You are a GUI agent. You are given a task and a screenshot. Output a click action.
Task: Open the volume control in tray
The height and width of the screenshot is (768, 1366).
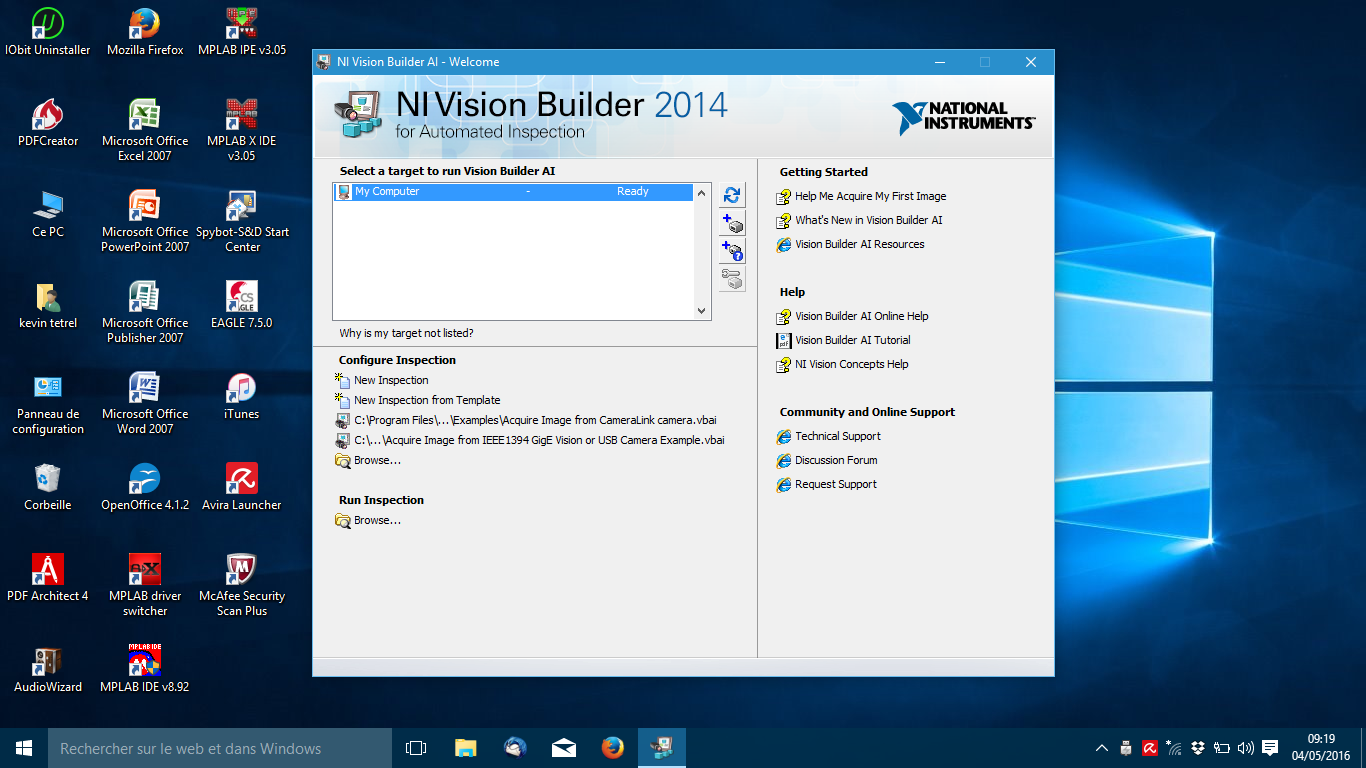(1246, 748)
